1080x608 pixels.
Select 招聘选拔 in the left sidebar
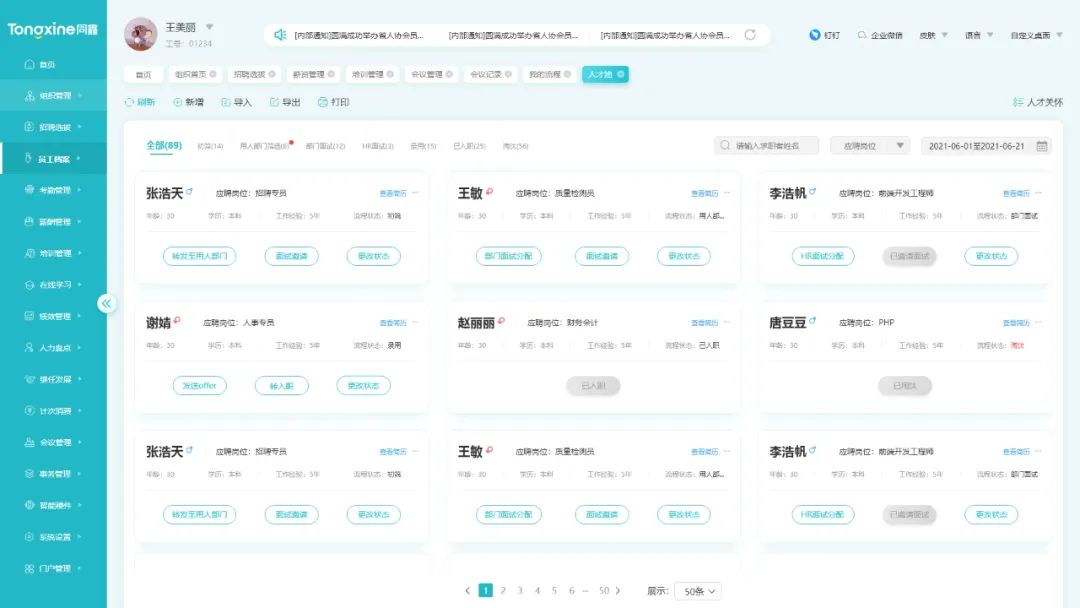50,126
